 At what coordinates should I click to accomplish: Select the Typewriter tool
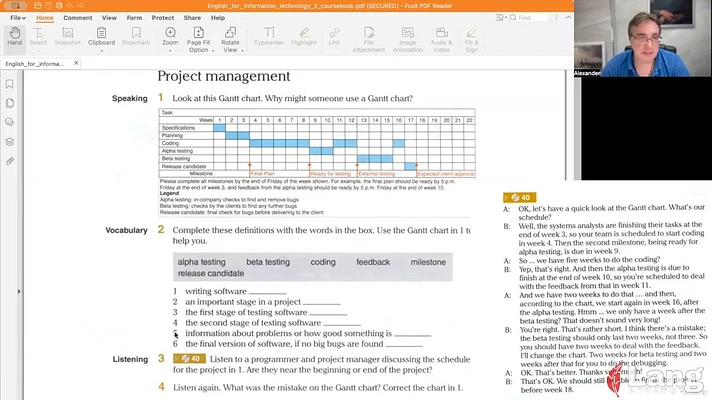(269, 36)
